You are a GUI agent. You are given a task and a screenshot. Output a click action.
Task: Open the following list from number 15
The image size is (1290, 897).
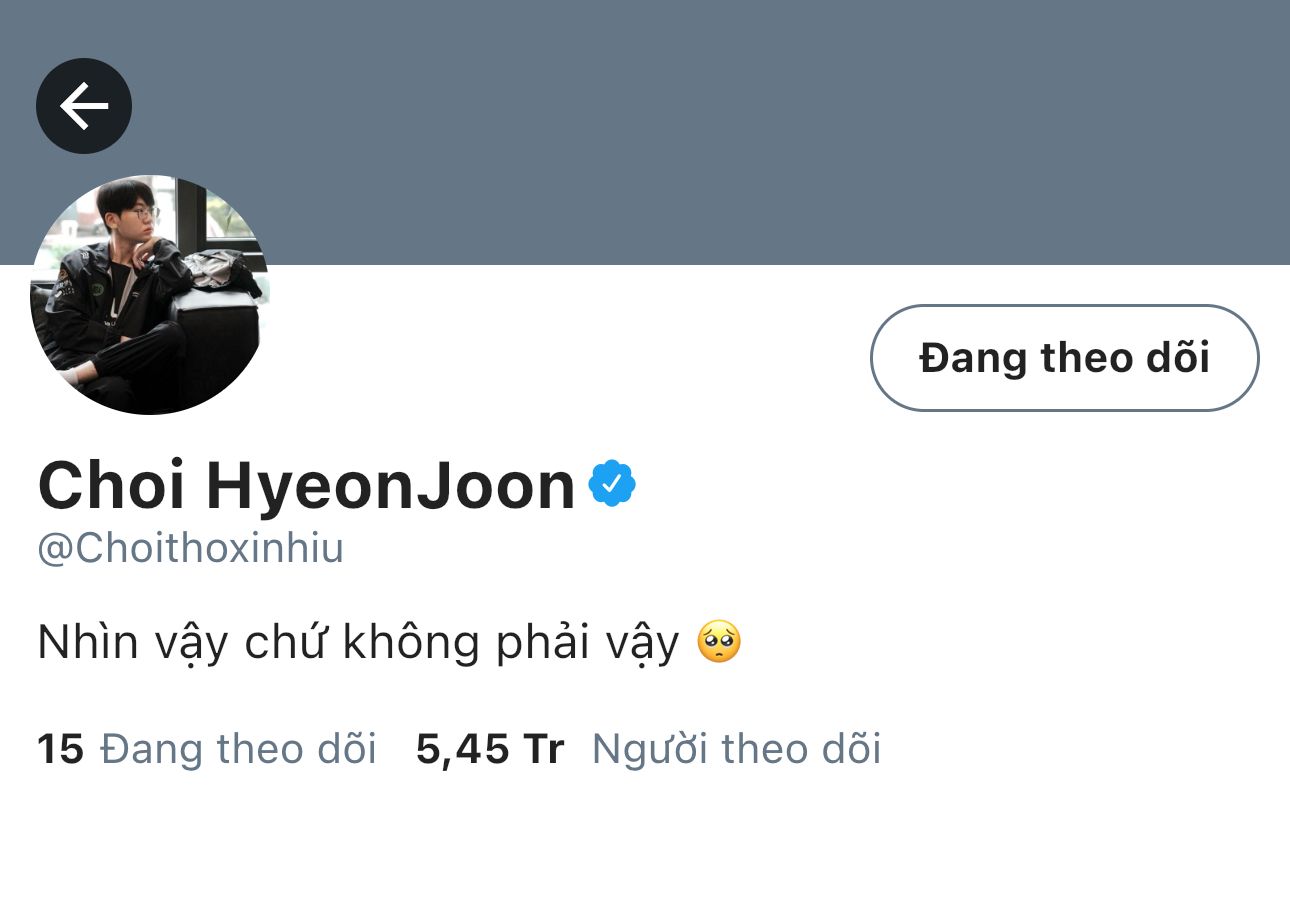[60, 749]
